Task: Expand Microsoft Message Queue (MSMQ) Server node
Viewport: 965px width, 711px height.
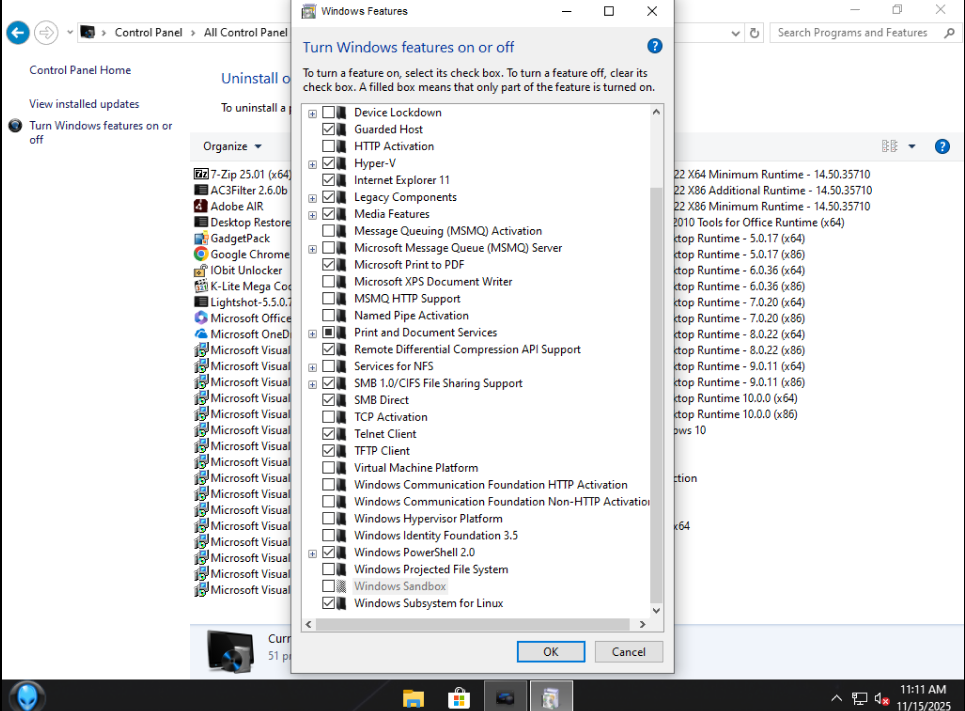Action: click(313, 249)
